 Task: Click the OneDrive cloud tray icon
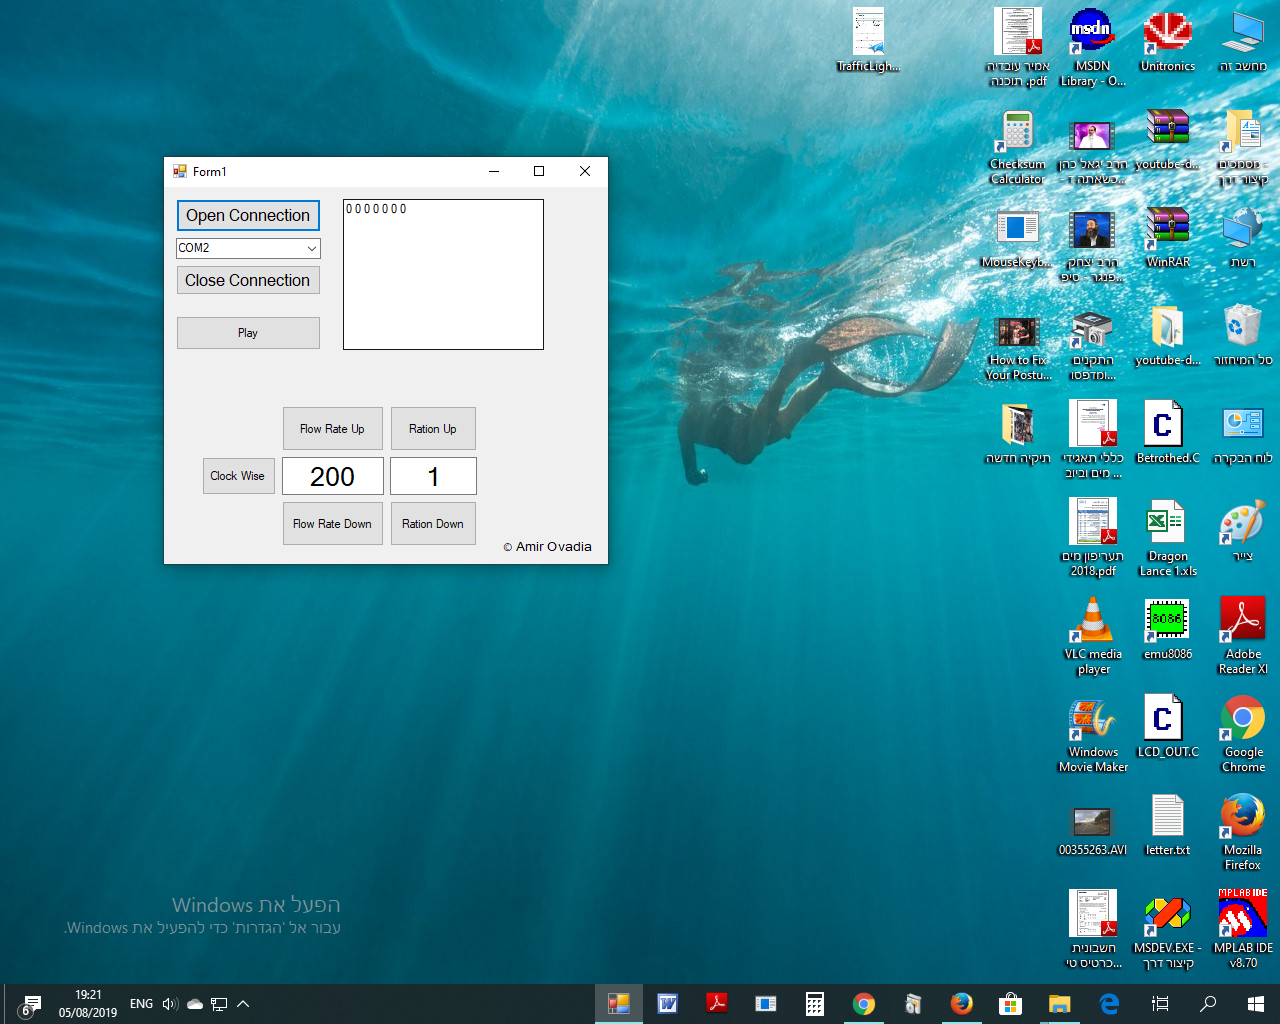point(195,1004)
